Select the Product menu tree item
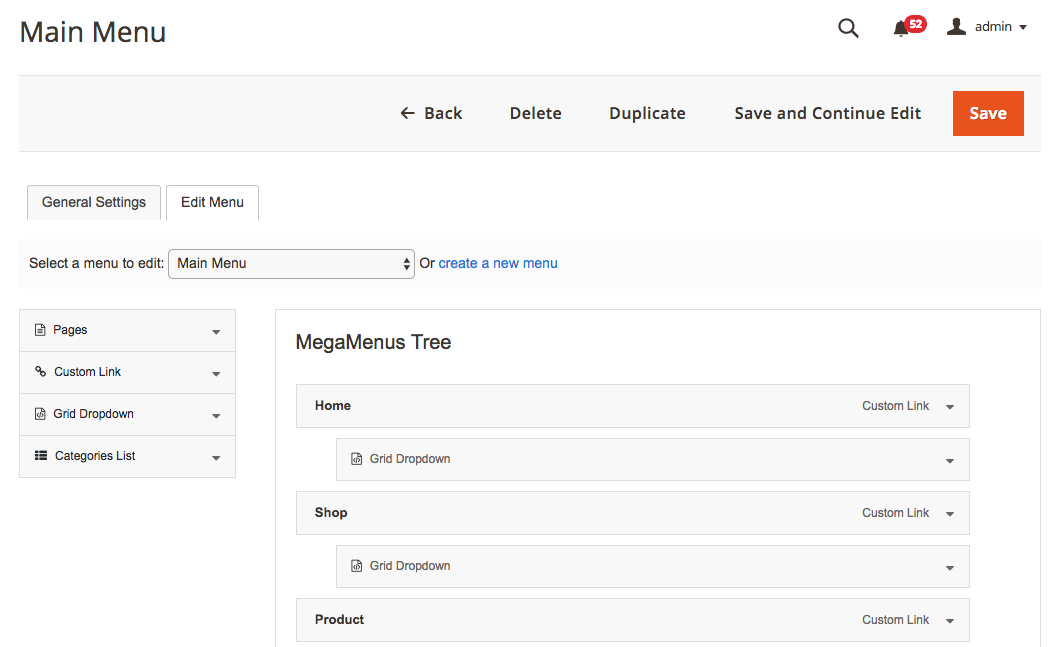 (x=340, y=619)
